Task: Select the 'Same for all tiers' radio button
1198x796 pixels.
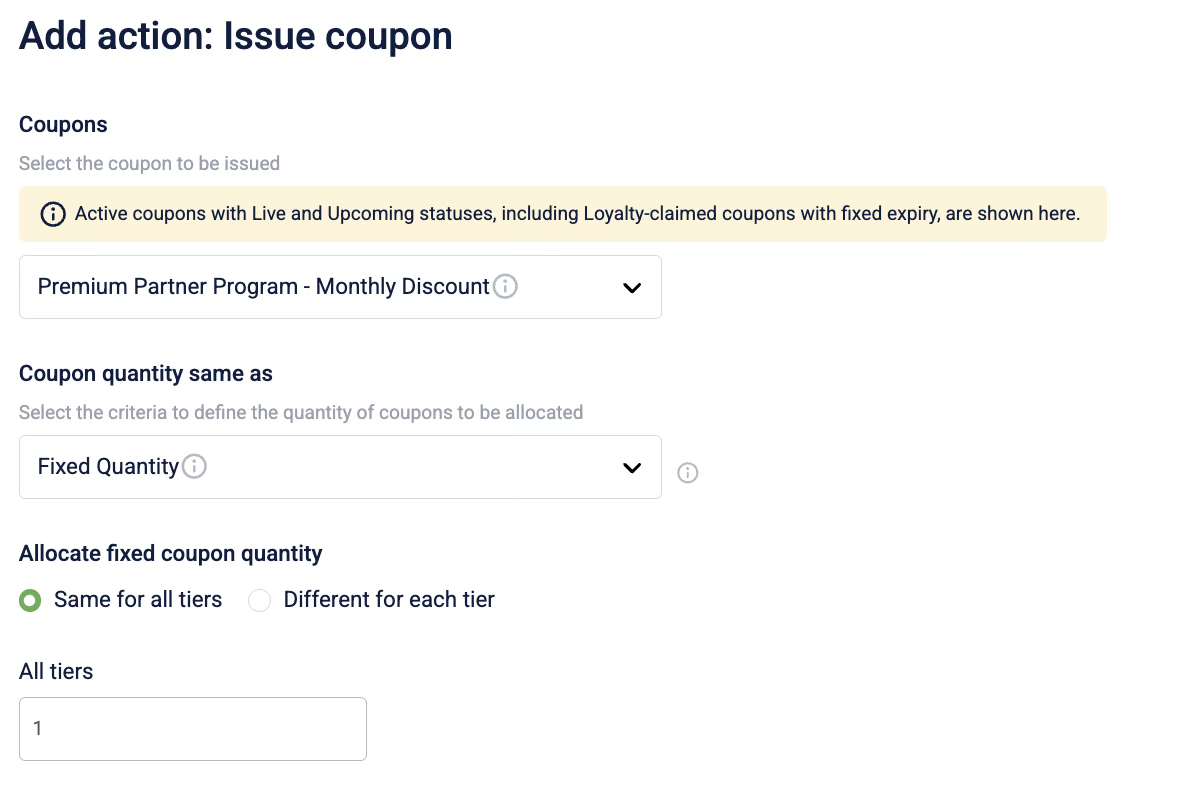Action: click(31, 601)
